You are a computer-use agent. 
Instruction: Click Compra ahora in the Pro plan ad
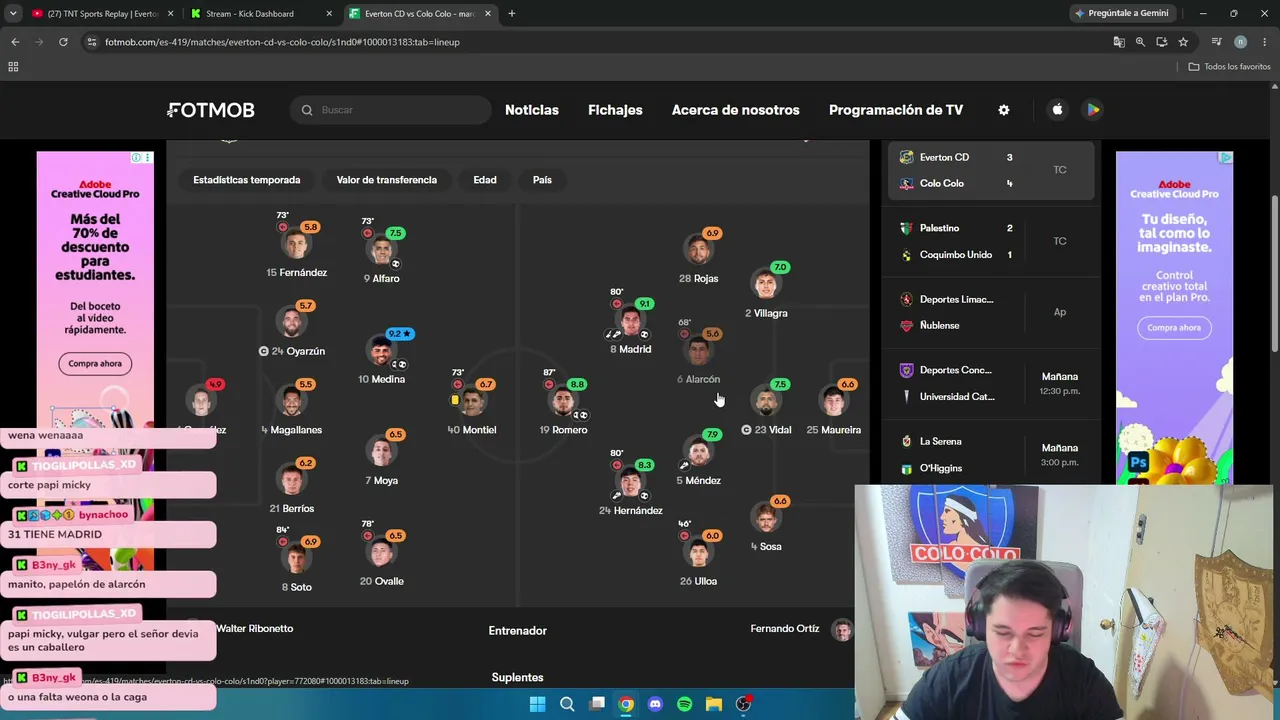click(x=1174, y=328)
